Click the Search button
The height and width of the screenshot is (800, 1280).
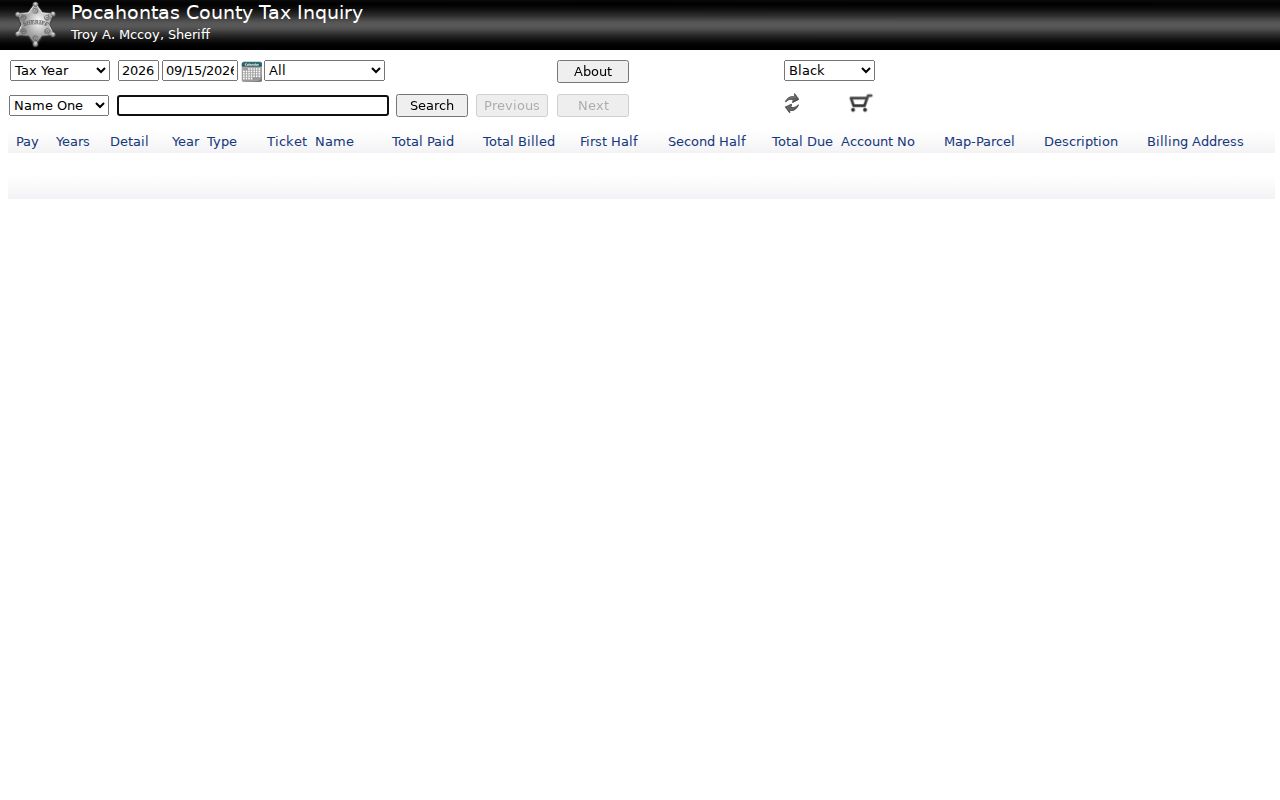click(x=432, y=105)
